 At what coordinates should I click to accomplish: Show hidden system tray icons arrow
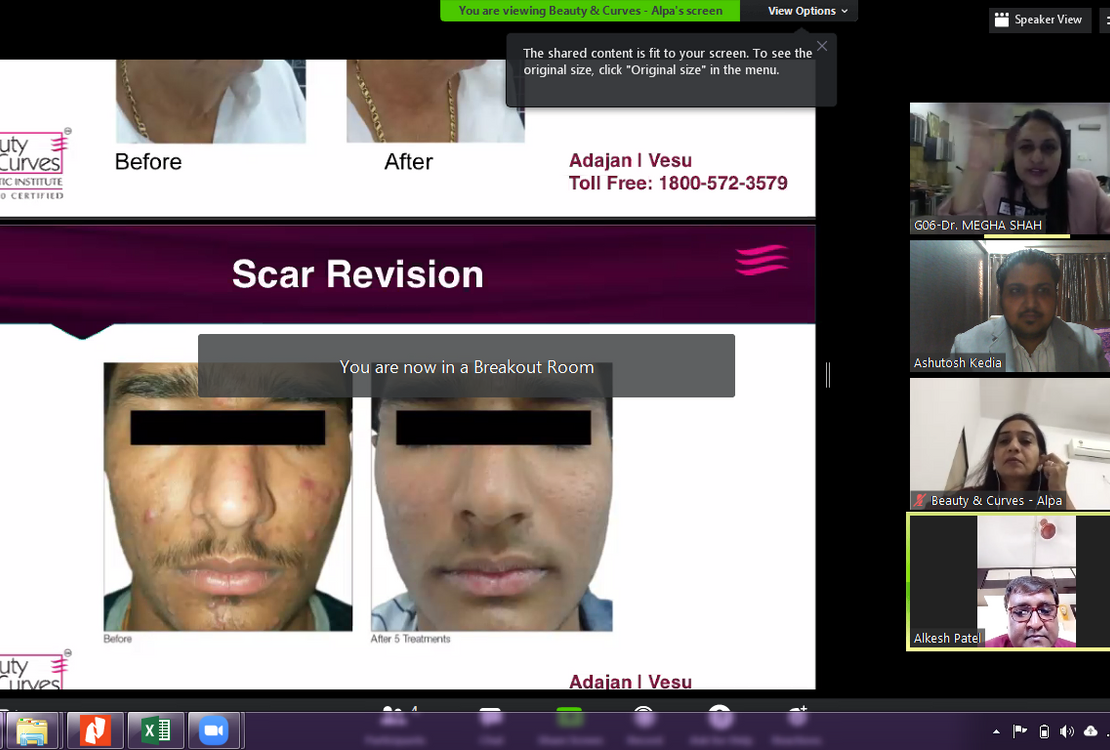click(x=996, y=732)
